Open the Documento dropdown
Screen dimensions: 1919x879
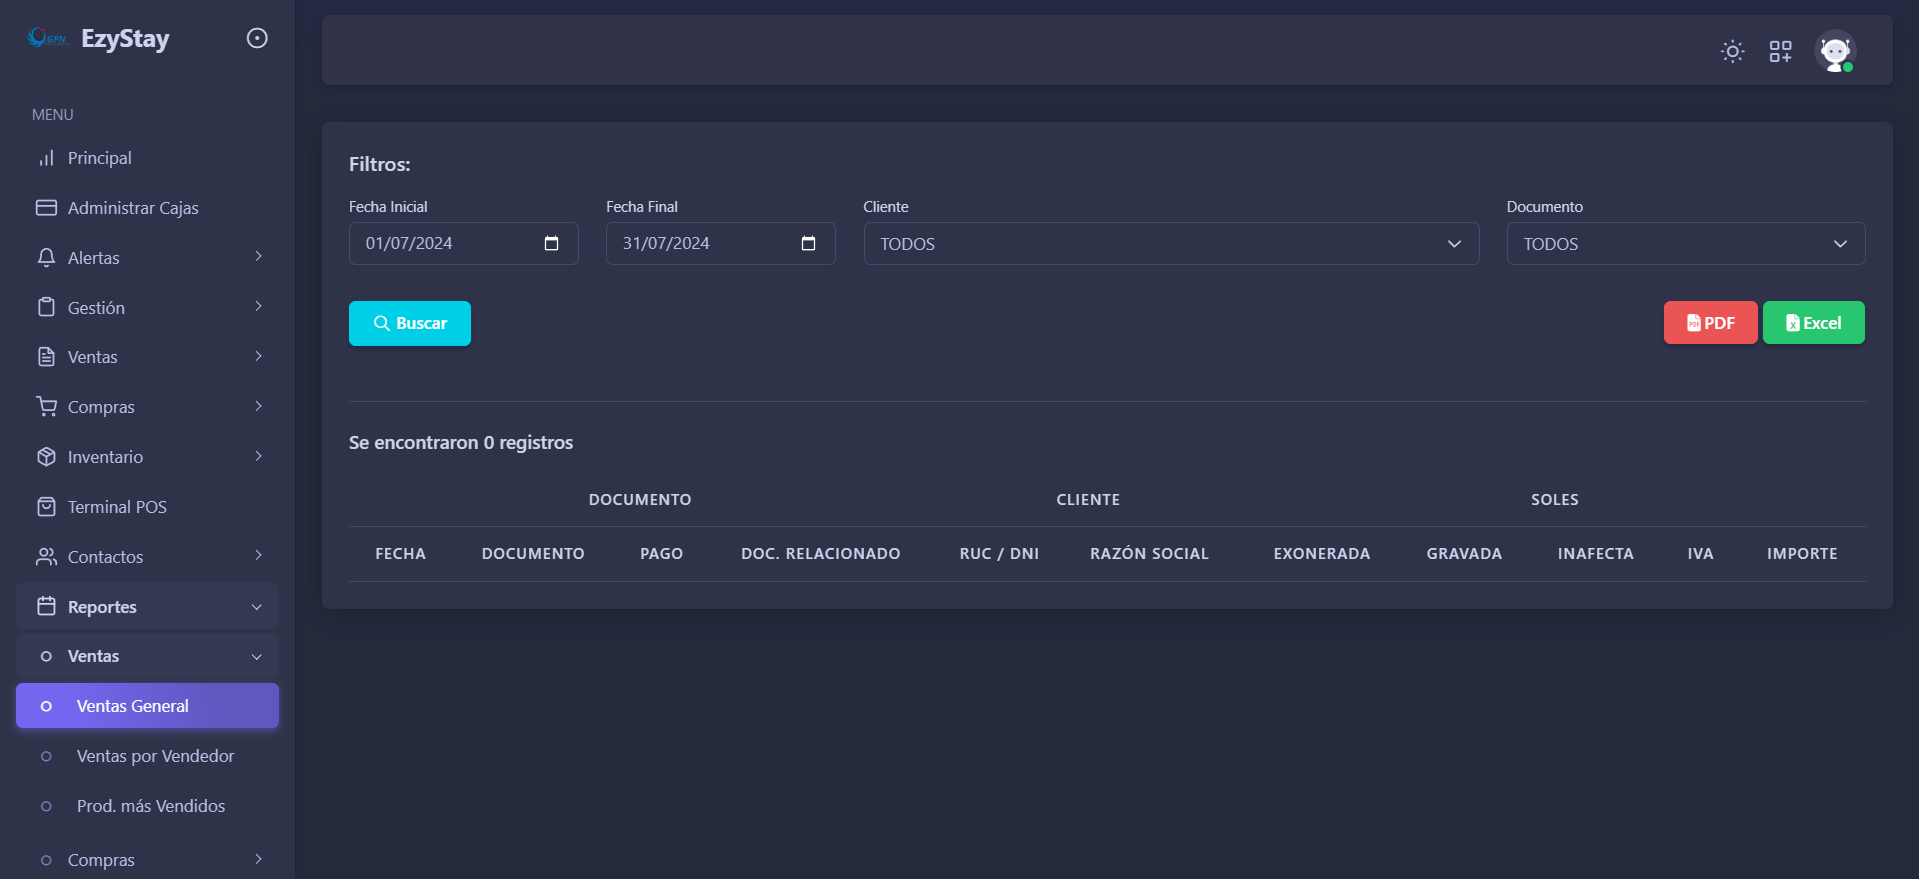click(1684, 244)
